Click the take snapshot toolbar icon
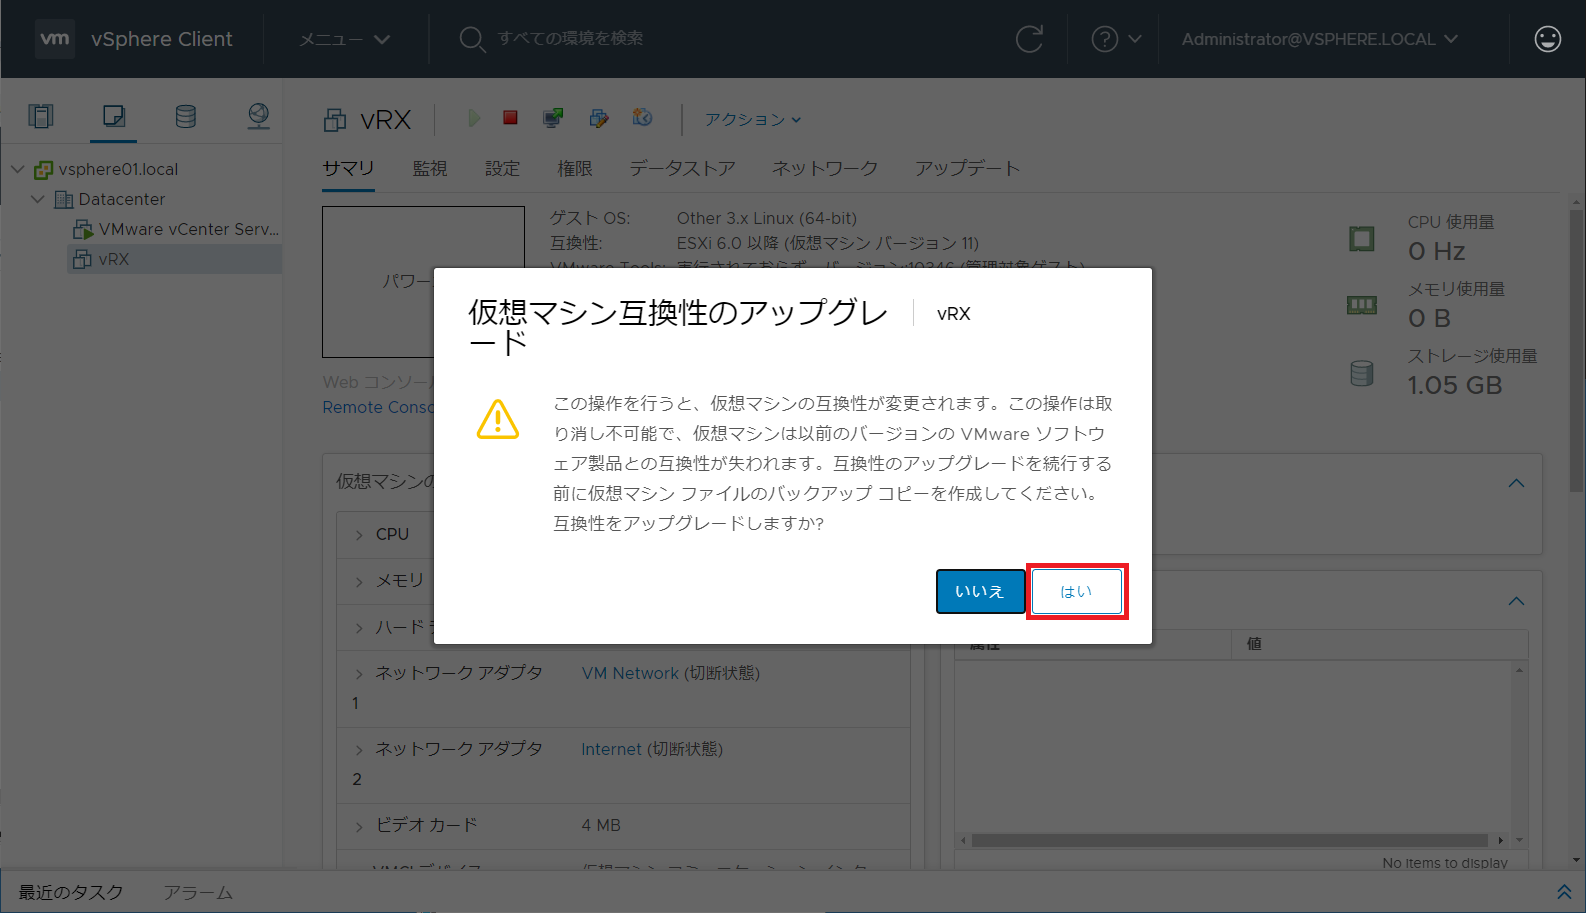Screen dimensions: 1586x913 642,118
